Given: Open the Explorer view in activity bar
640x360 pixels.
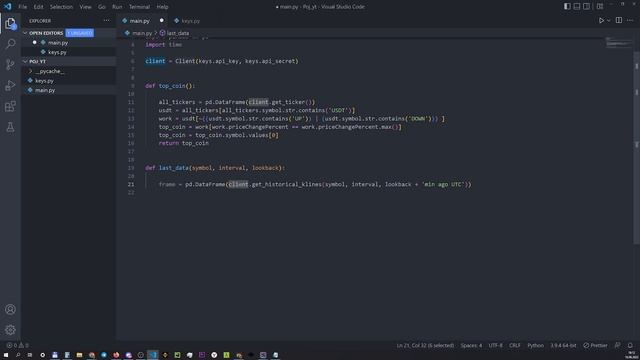Looking at the screenshot, I should click(10, 23).
